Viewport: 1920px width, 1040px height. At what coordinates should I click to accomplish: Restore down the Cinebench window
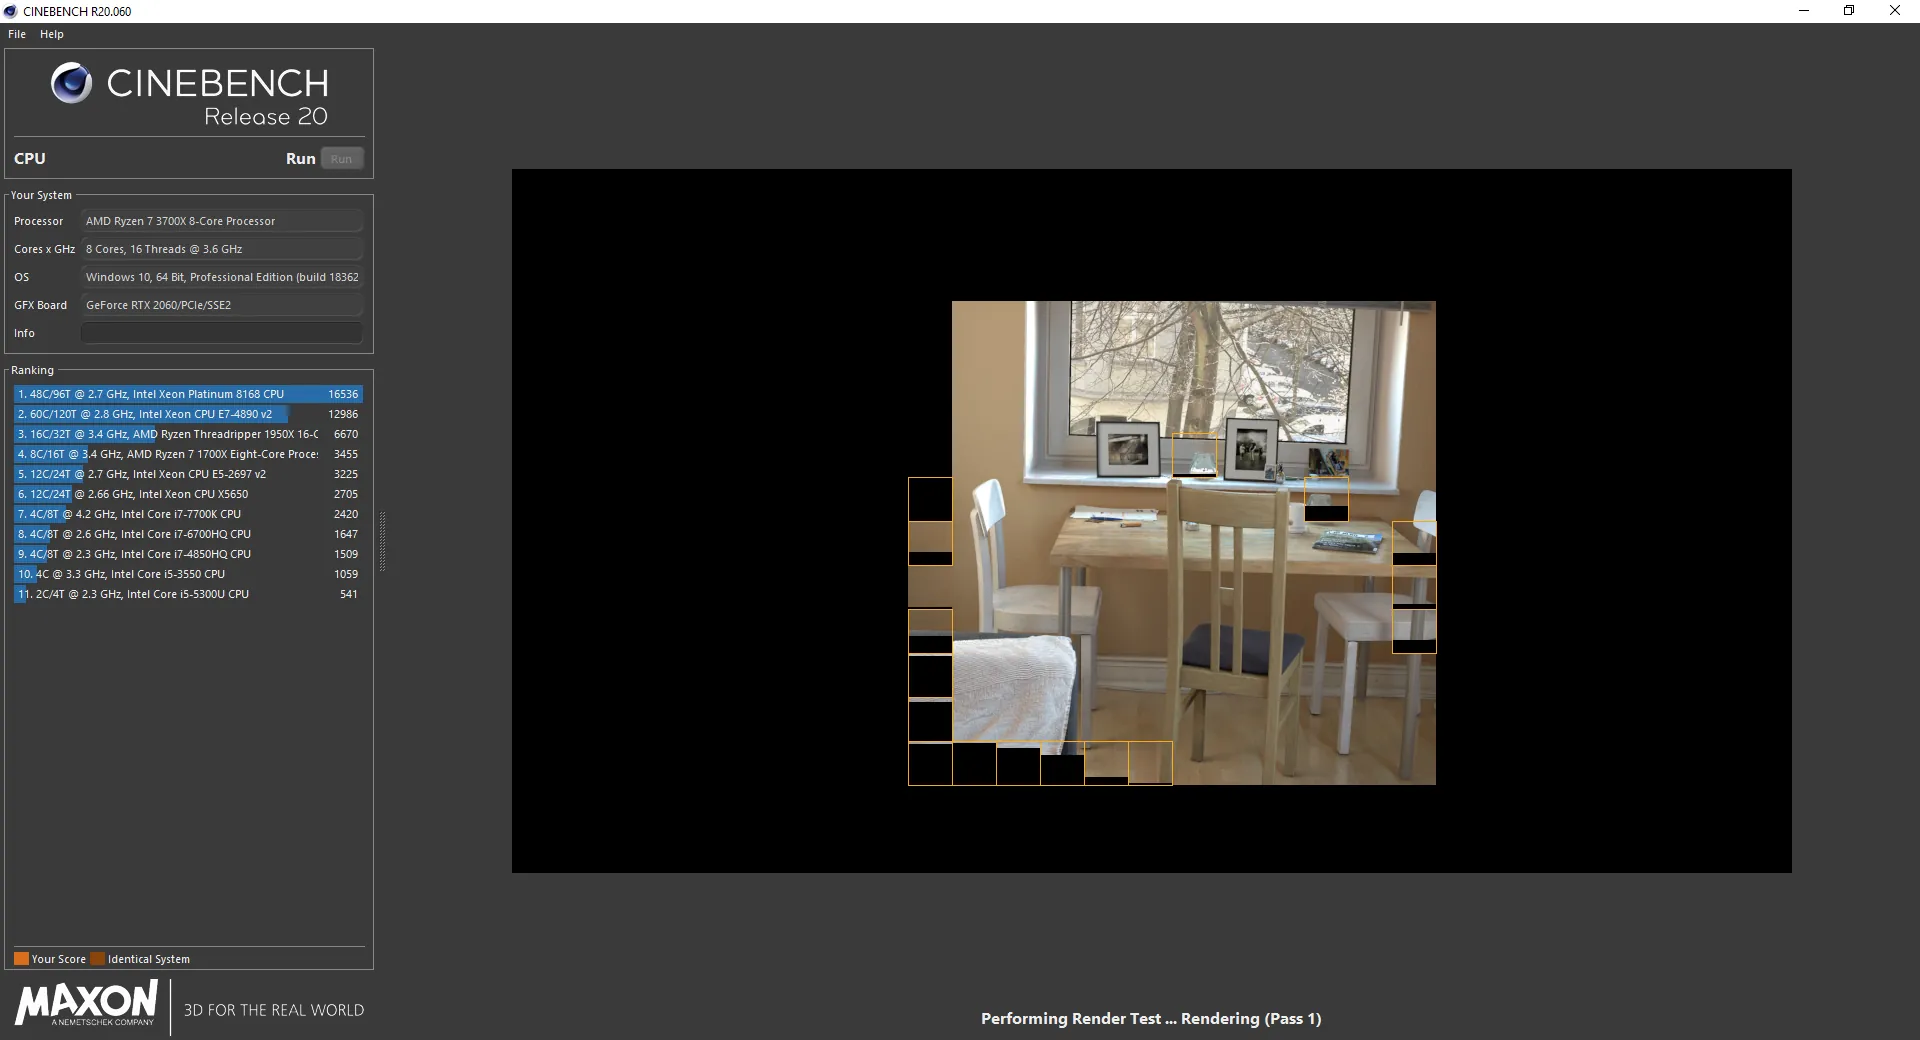click(x=1849, y=11)
